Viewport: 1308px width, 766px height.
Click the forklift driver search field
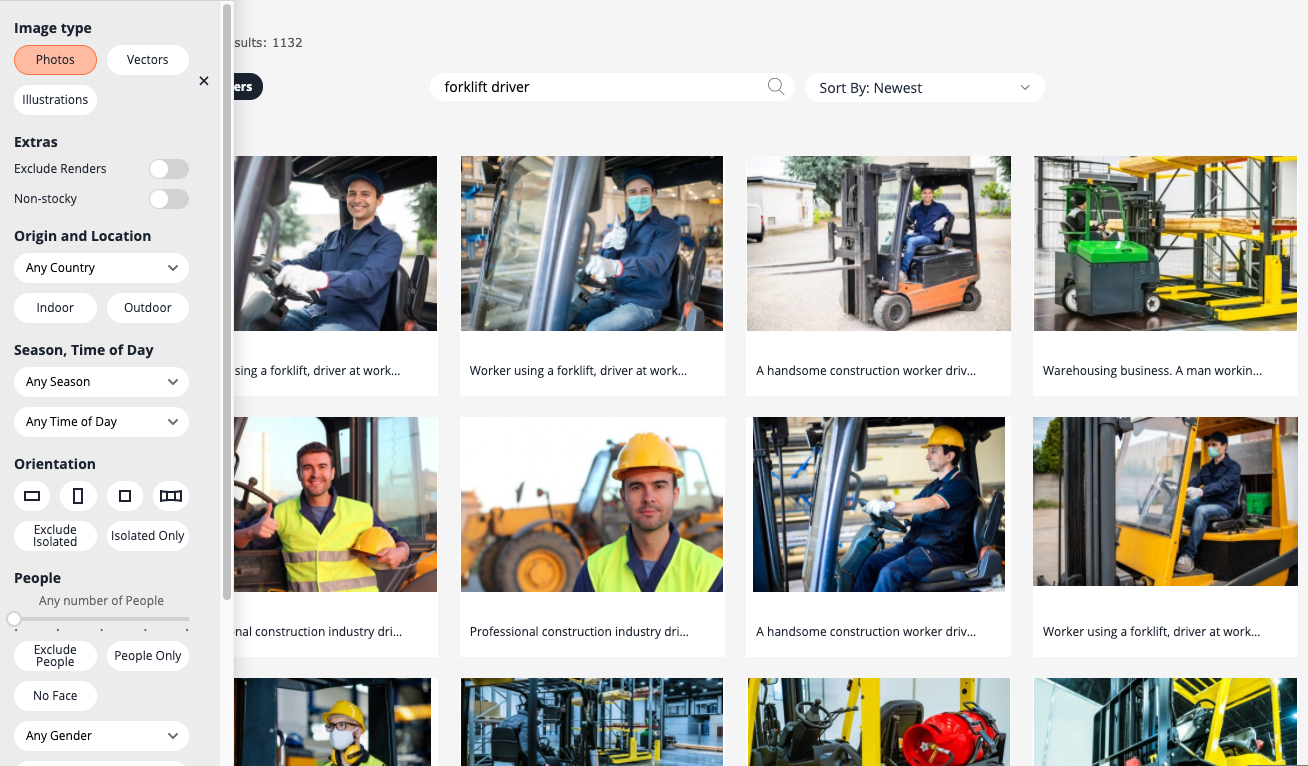pos(600,87)
